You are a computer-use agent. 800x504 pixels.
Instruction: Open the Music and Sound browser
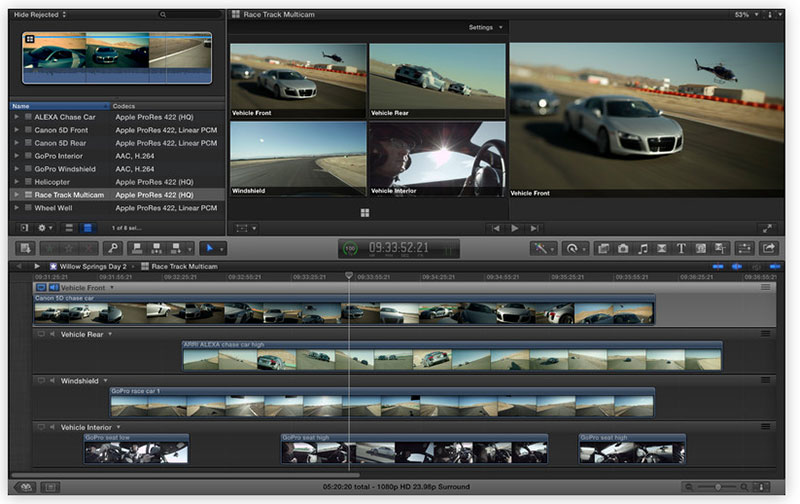(x=643, y=248)
